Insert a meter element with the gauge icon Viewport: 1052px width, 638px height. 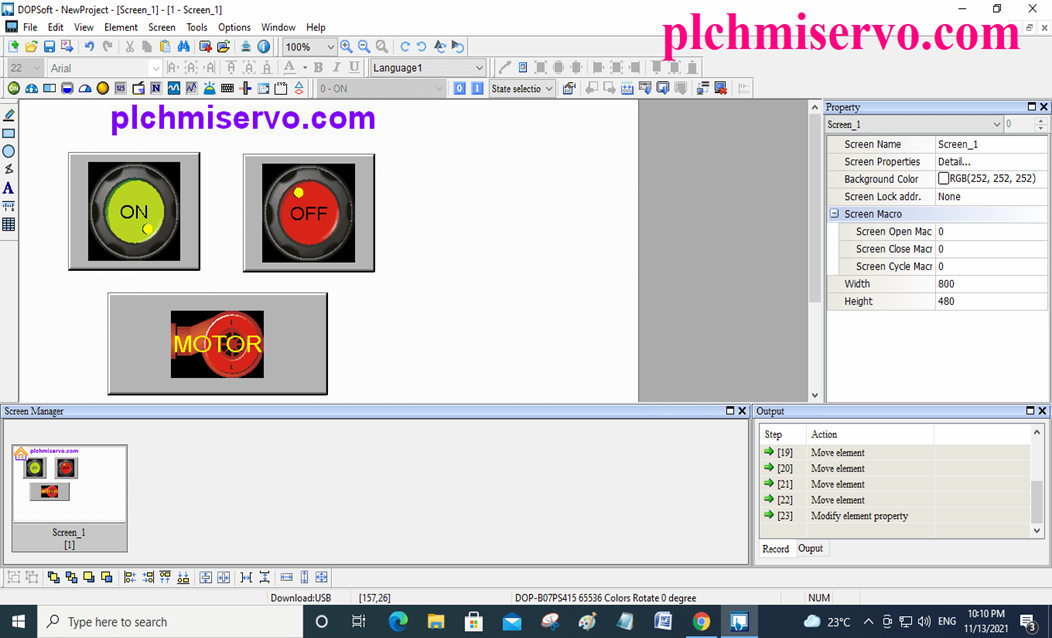pyautogui.click(x=32, y=88)
